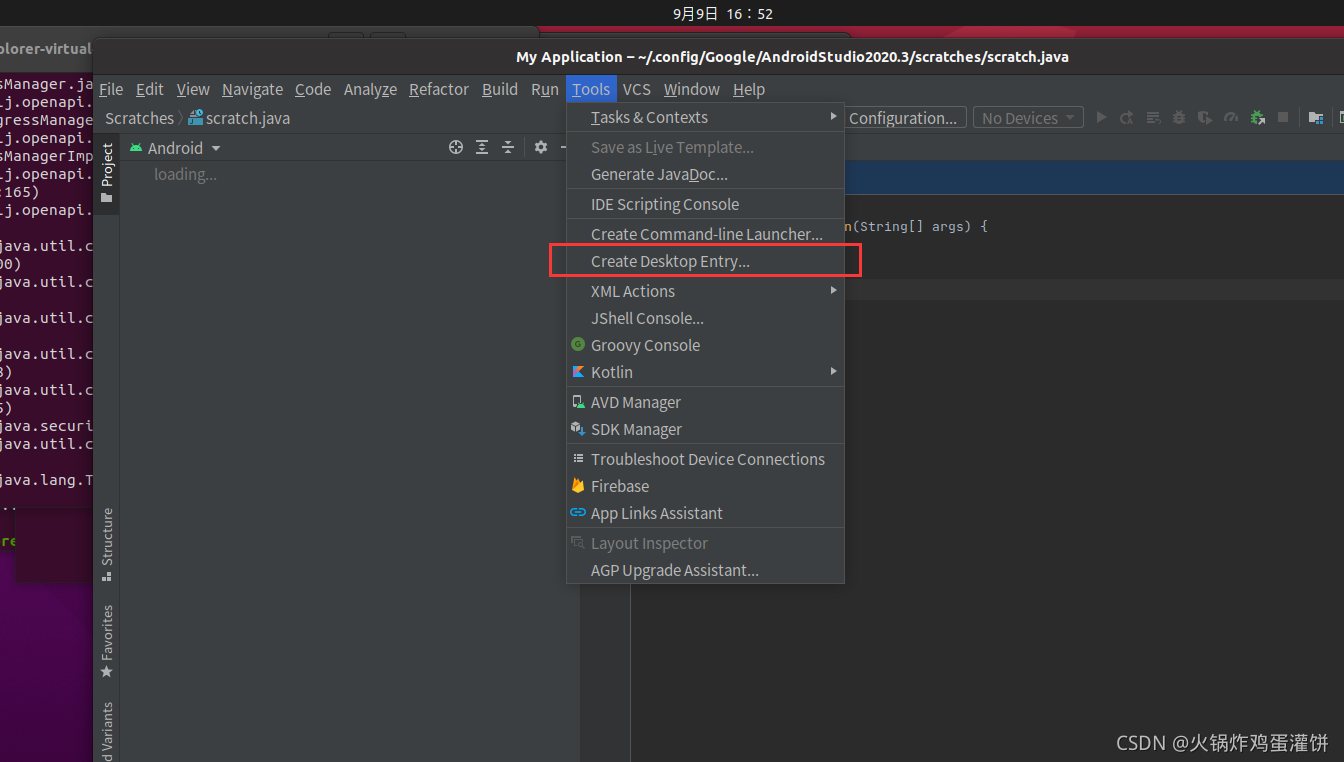Open Project Structure folder icon in toolbar
This screenshot has height=762, width=1344.
[1316, 117]
